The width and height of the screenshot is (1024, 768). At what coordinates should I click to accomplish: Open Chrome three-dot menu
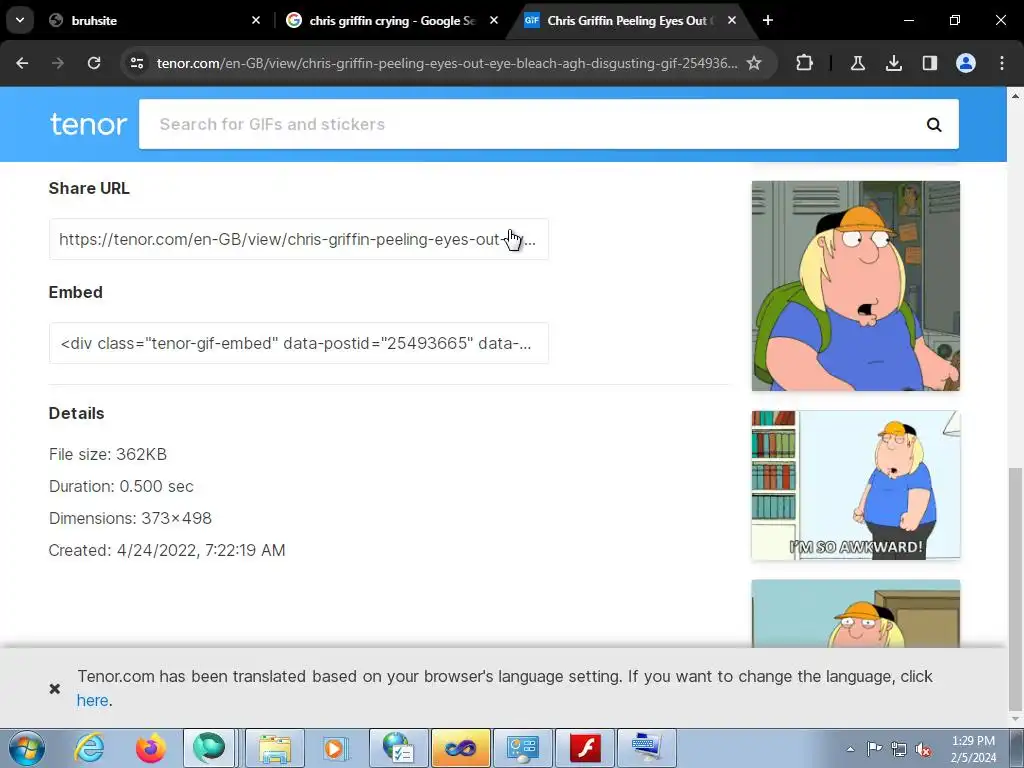tap(1002, 63)
